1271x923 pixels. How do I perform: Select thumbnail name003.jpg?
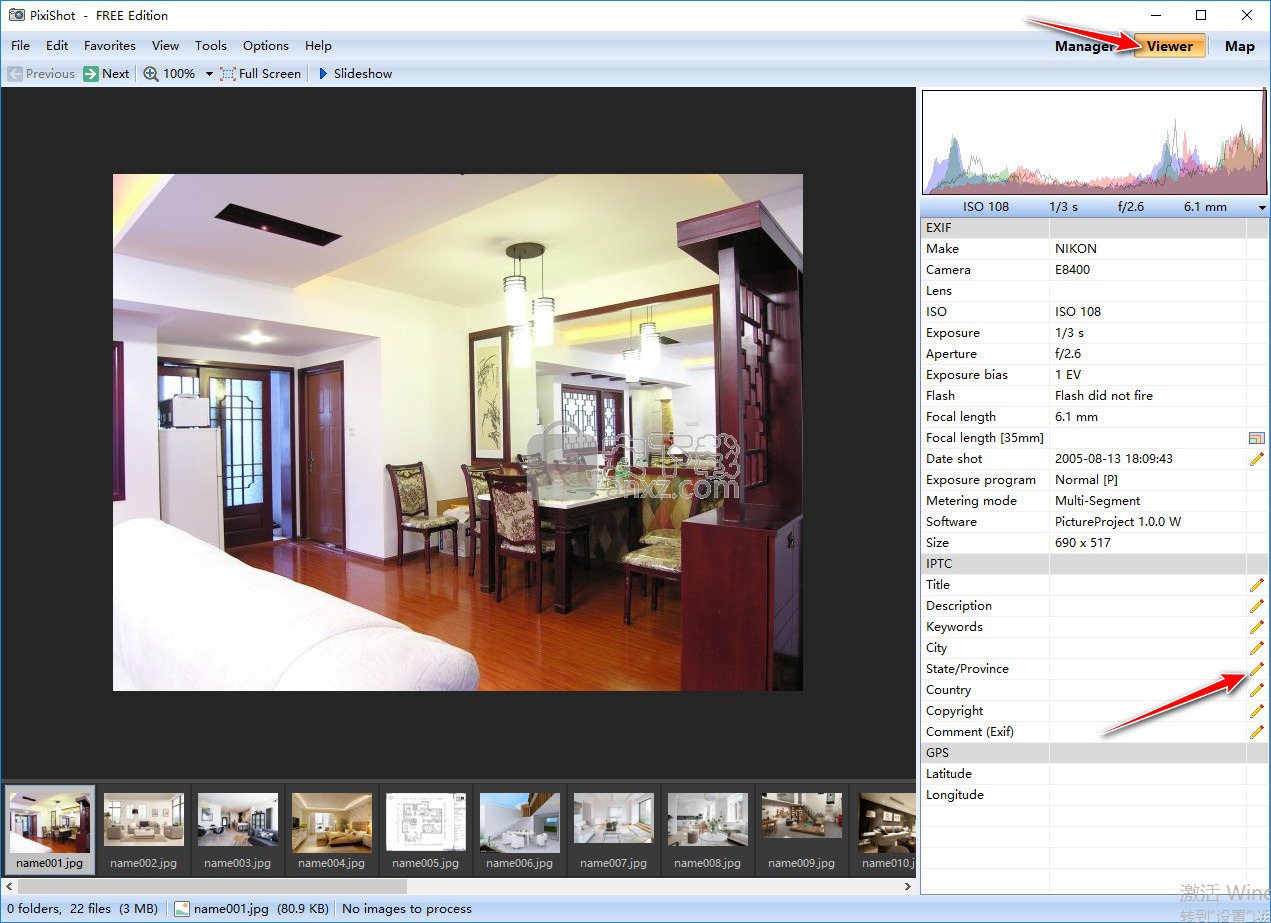238,830
